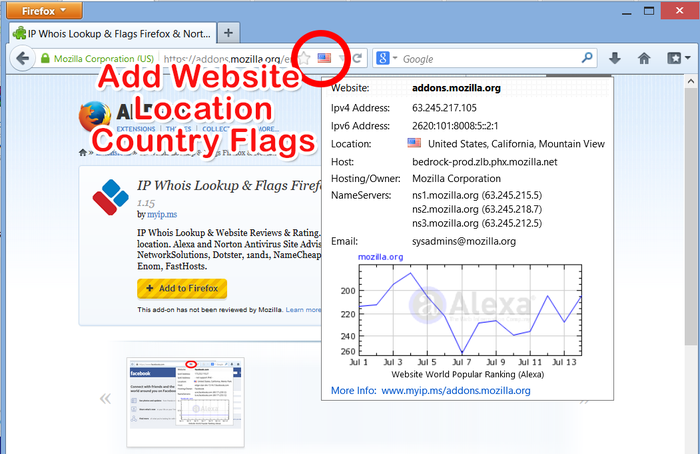This screenshot has height=454, width=700.
Task: Click the Add to Firefox button
Action: [x=182, y=288]
